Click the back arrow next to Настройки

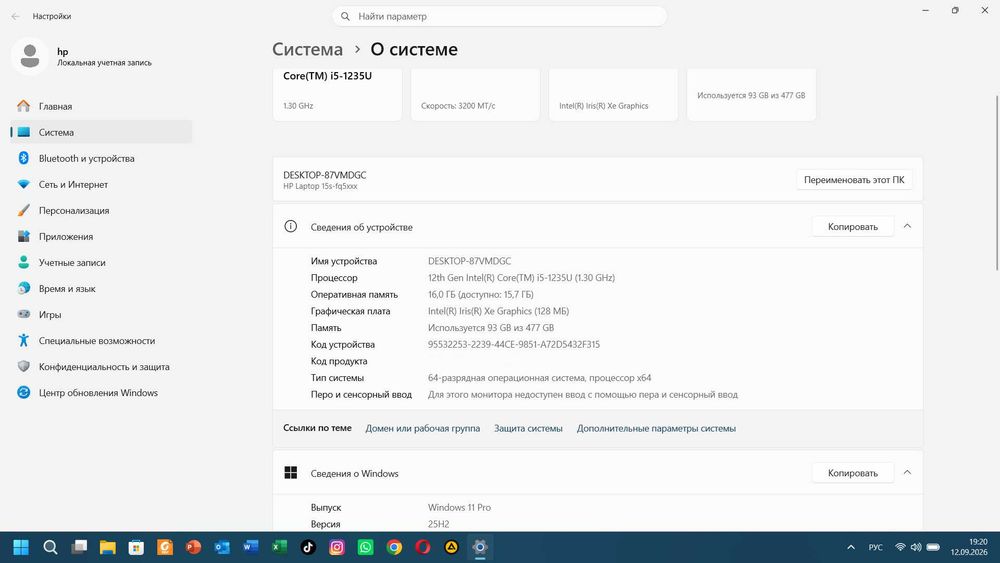pyautogui.click(x=15, y=16)
